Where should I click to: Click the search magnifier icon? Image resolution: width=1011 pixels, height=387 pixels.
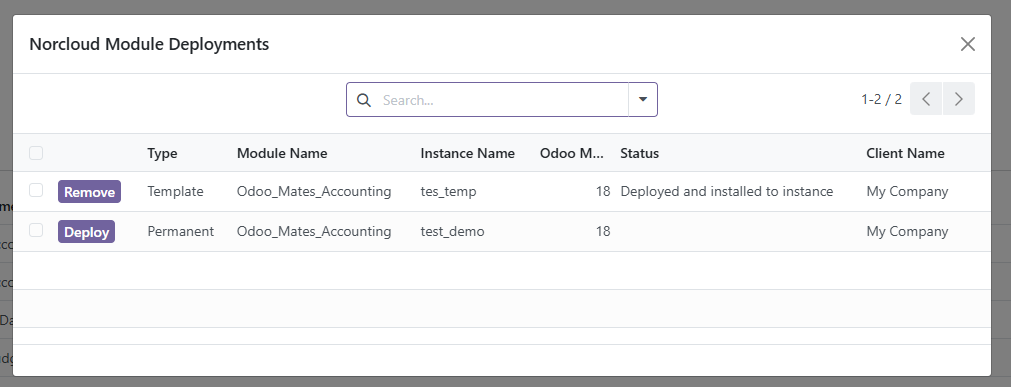364,100
